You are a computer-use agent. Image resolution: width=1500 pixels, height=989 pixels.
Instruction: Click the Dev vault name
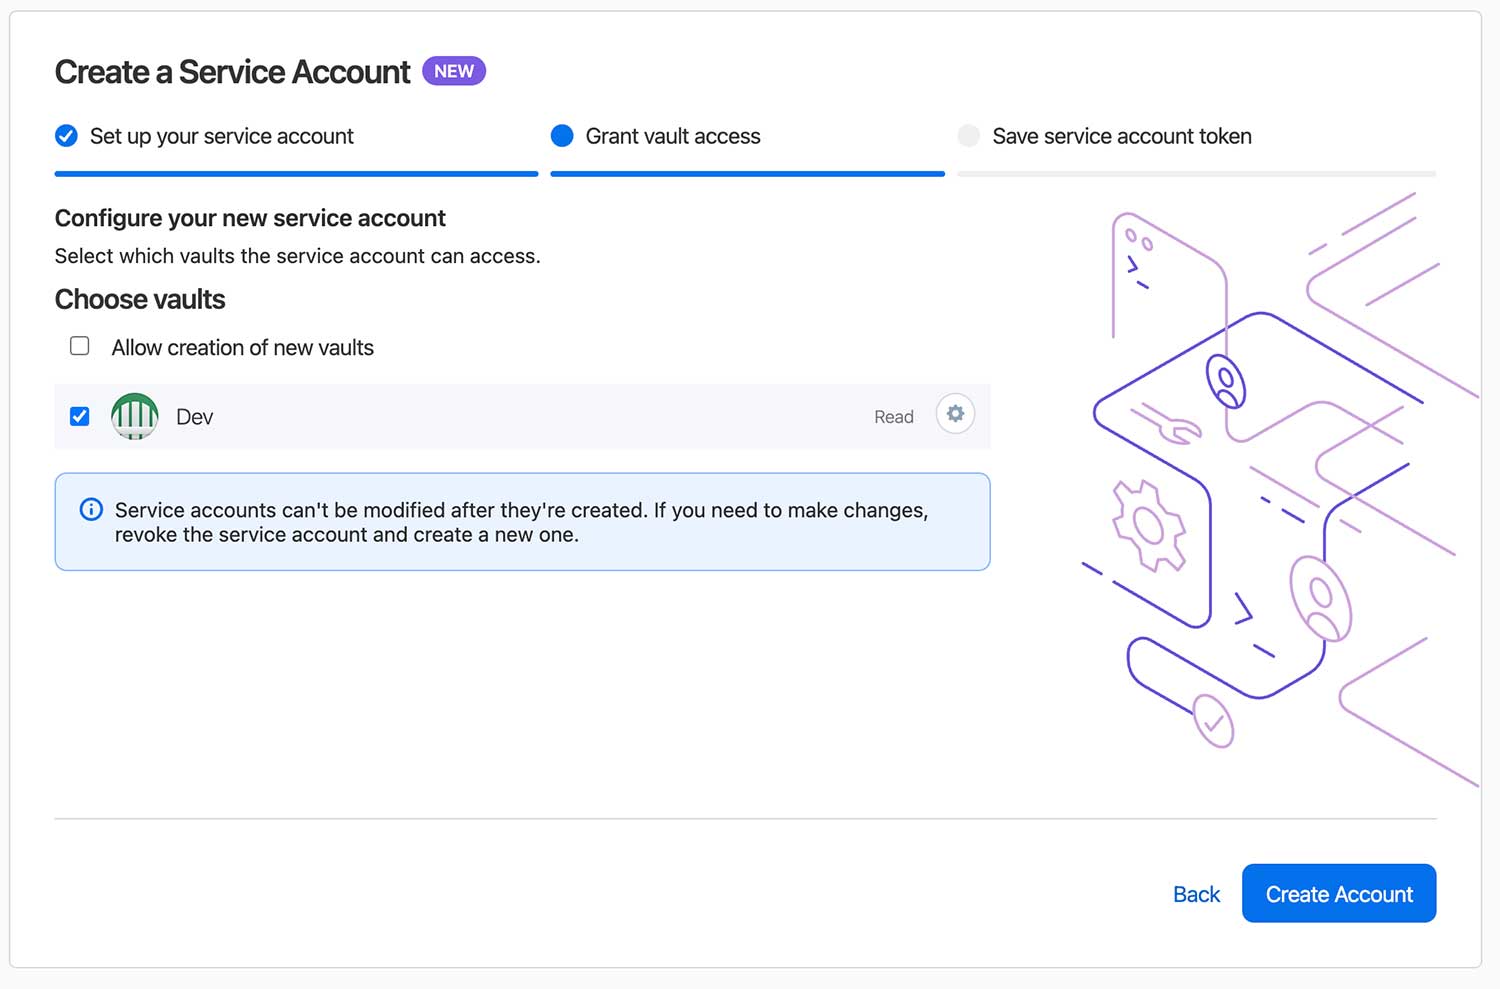[194, 417]
